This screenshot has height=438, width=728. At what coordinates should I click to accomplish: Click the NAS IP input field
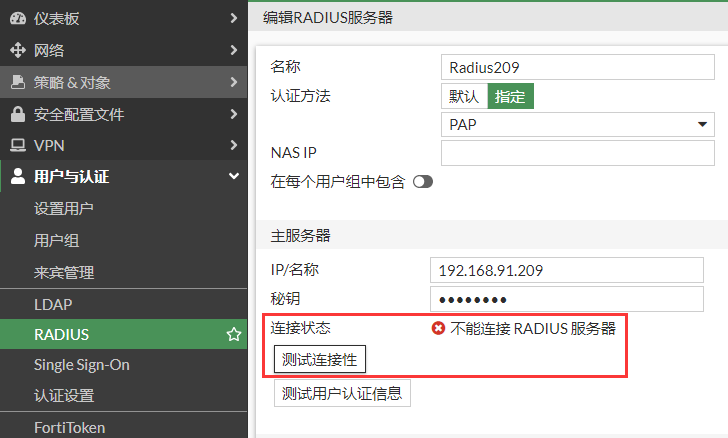577,153
